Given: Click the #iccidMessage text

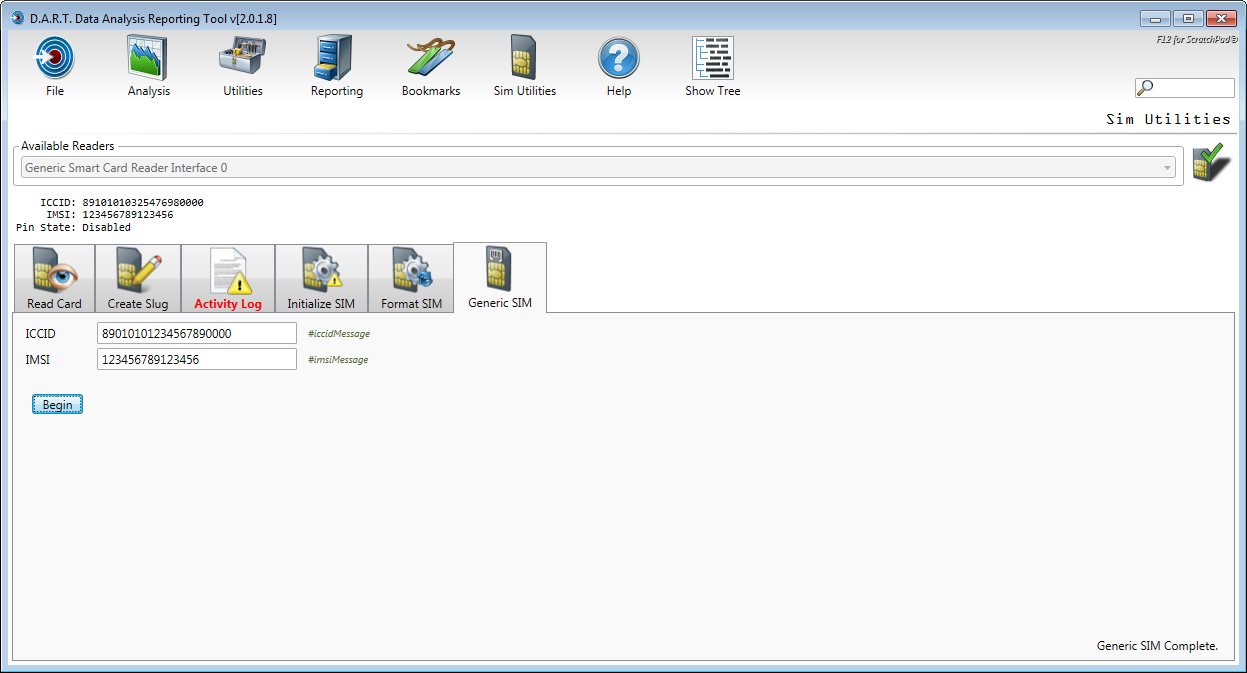Looking at the screenshot, I should click(x=339, y=334).
